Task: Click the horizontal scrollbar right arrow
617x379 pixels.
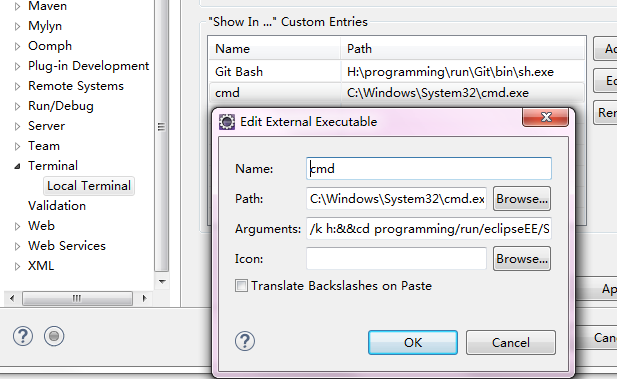Action: coord(144,298)
